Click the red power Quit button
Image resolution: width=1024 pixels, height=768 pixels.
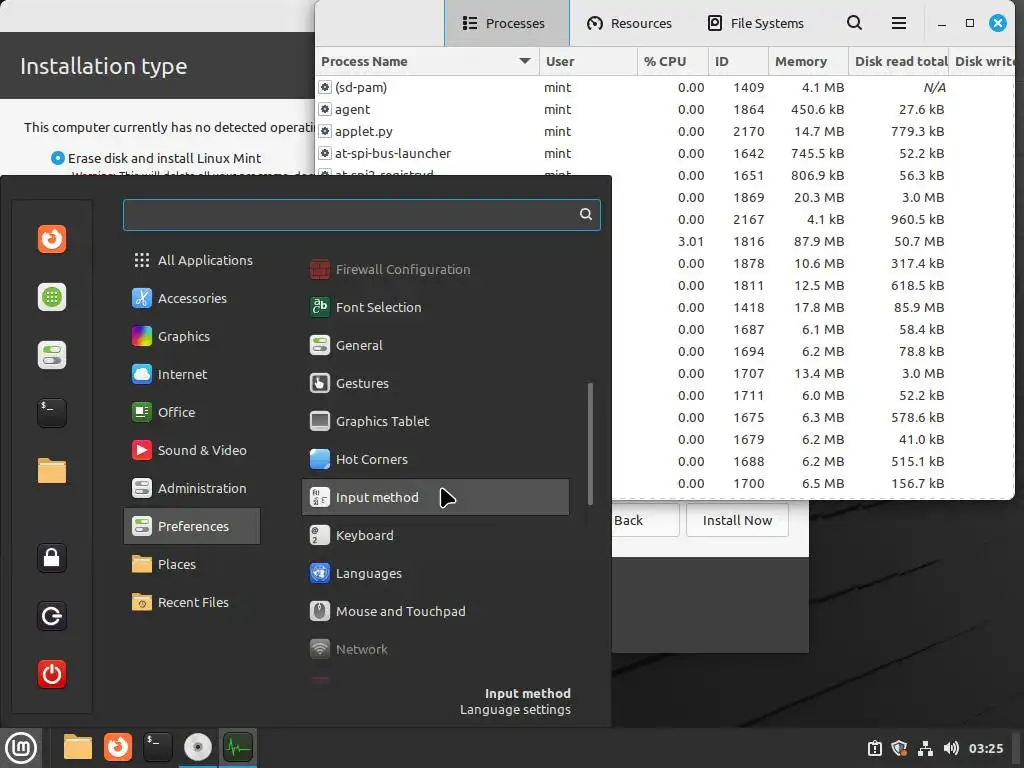[52, 674]
